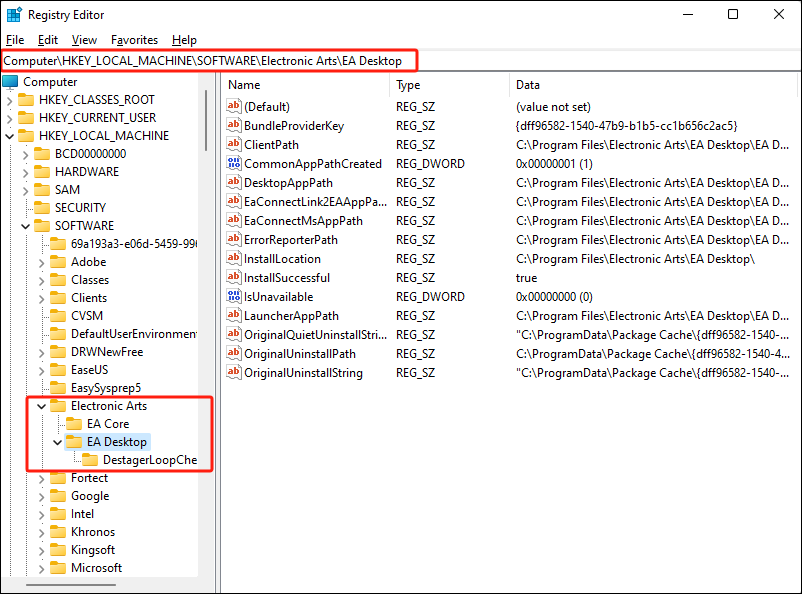Click the folder icon of Adobe key
The height and width of the screenshot is (594, 802).
pos(58,262)
